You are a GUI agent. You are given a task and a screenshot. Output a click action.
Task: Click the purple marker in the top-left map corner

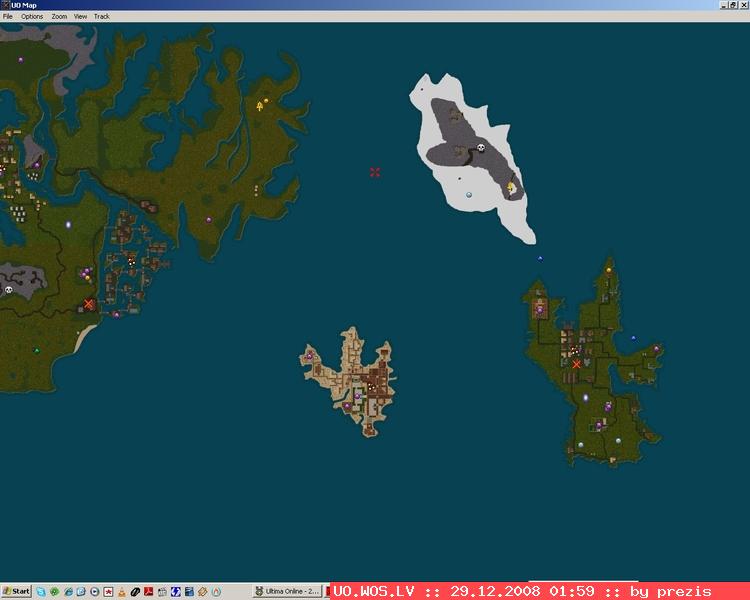pyautogui.click(x=21, y=60)
